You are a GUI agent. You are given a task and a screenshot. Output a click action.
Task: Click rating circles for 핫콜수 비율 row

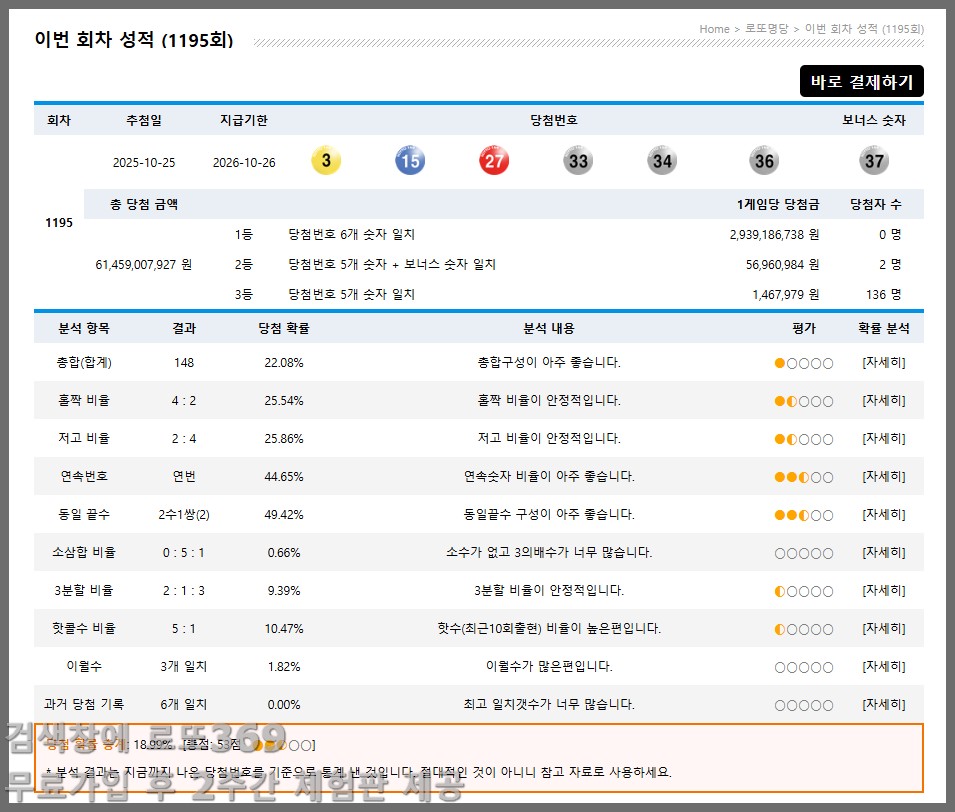(x=804, y=629)
